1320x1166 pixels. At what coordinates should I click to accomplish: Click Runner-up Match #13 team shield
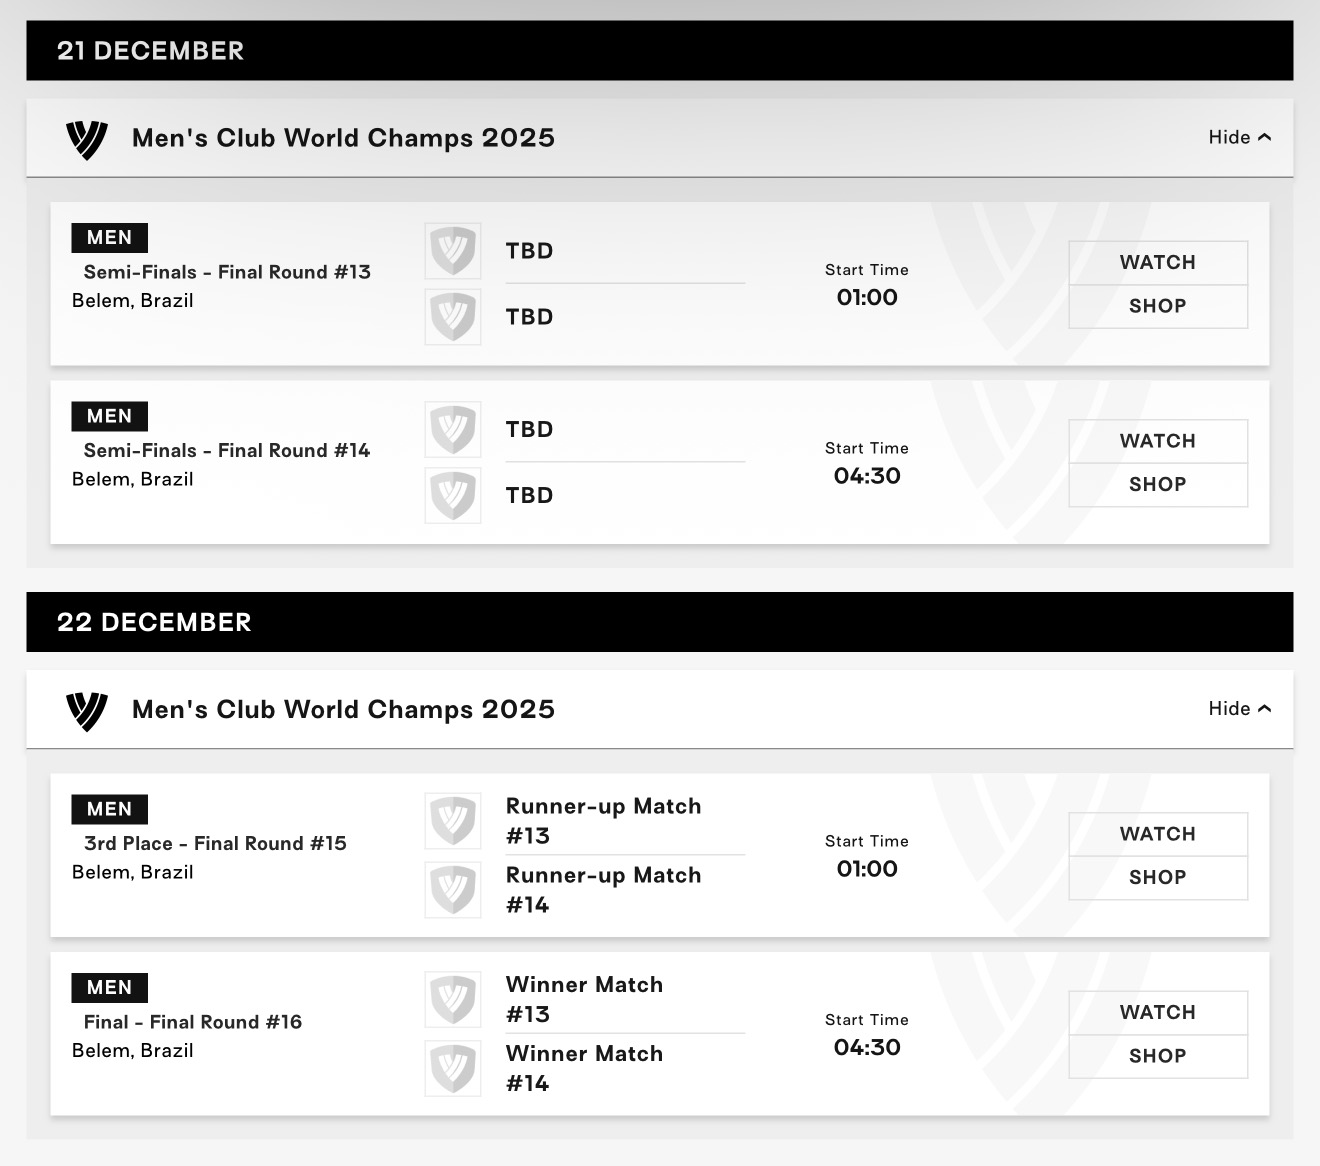(x=453, y=821)
